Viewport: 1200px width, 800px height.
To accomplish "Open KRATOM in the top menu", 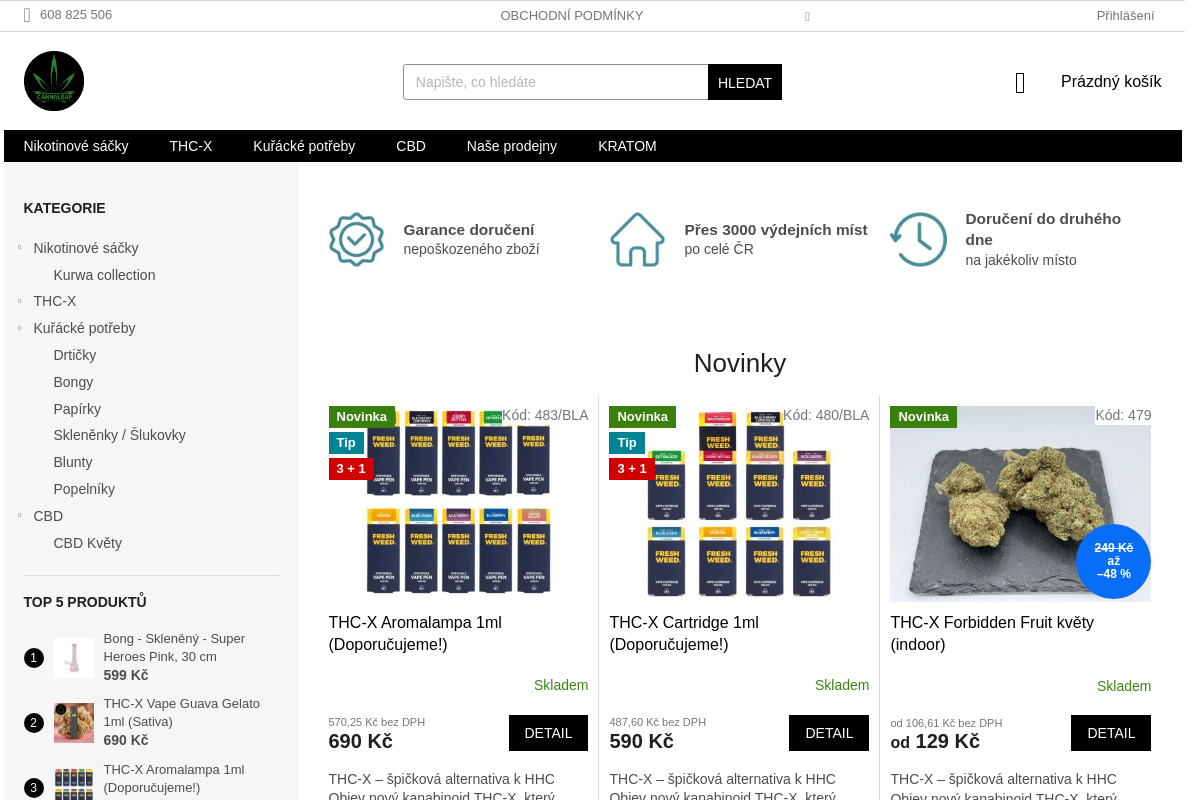I will 627,146.
